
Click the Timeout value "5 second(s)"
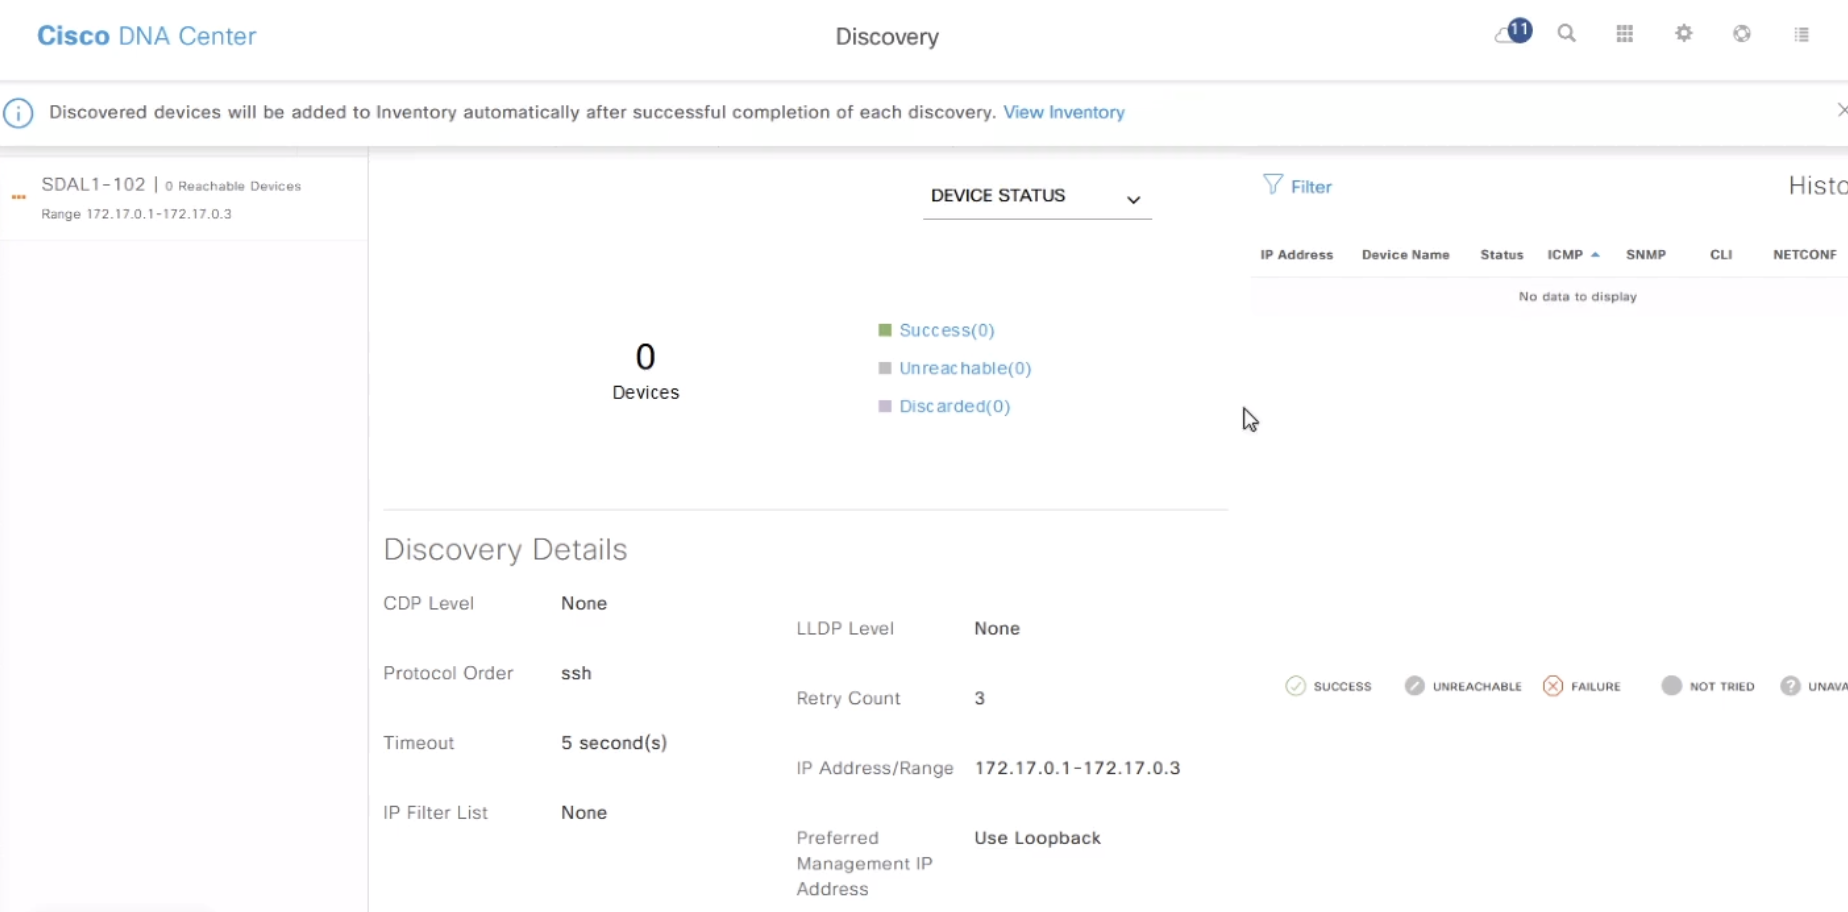tap(614, 743)
